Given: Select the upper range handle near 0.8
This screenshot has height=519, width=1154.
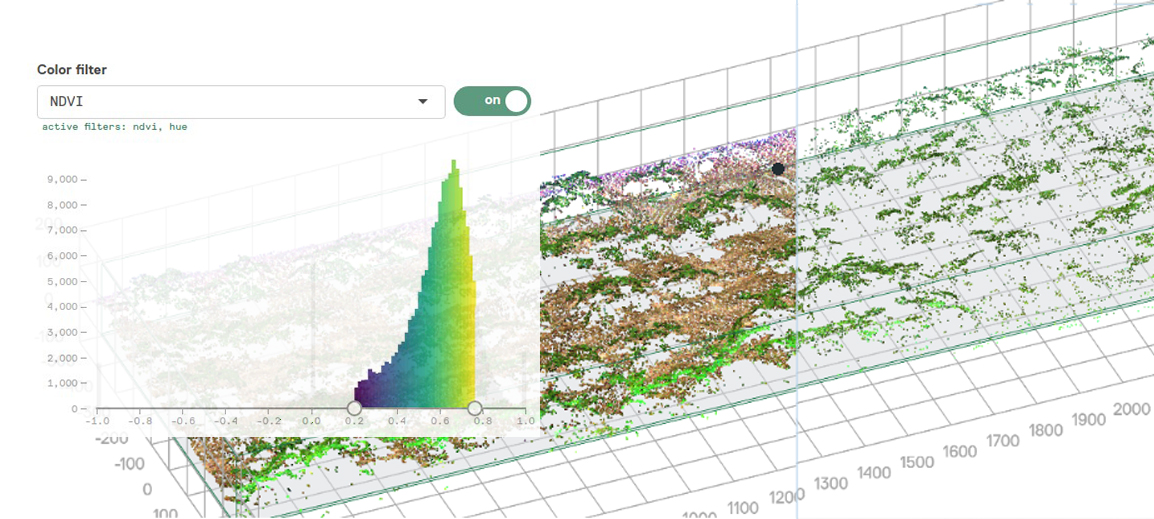Looking at the screenshot, I should pyautogui.click(x=475, y=408).
